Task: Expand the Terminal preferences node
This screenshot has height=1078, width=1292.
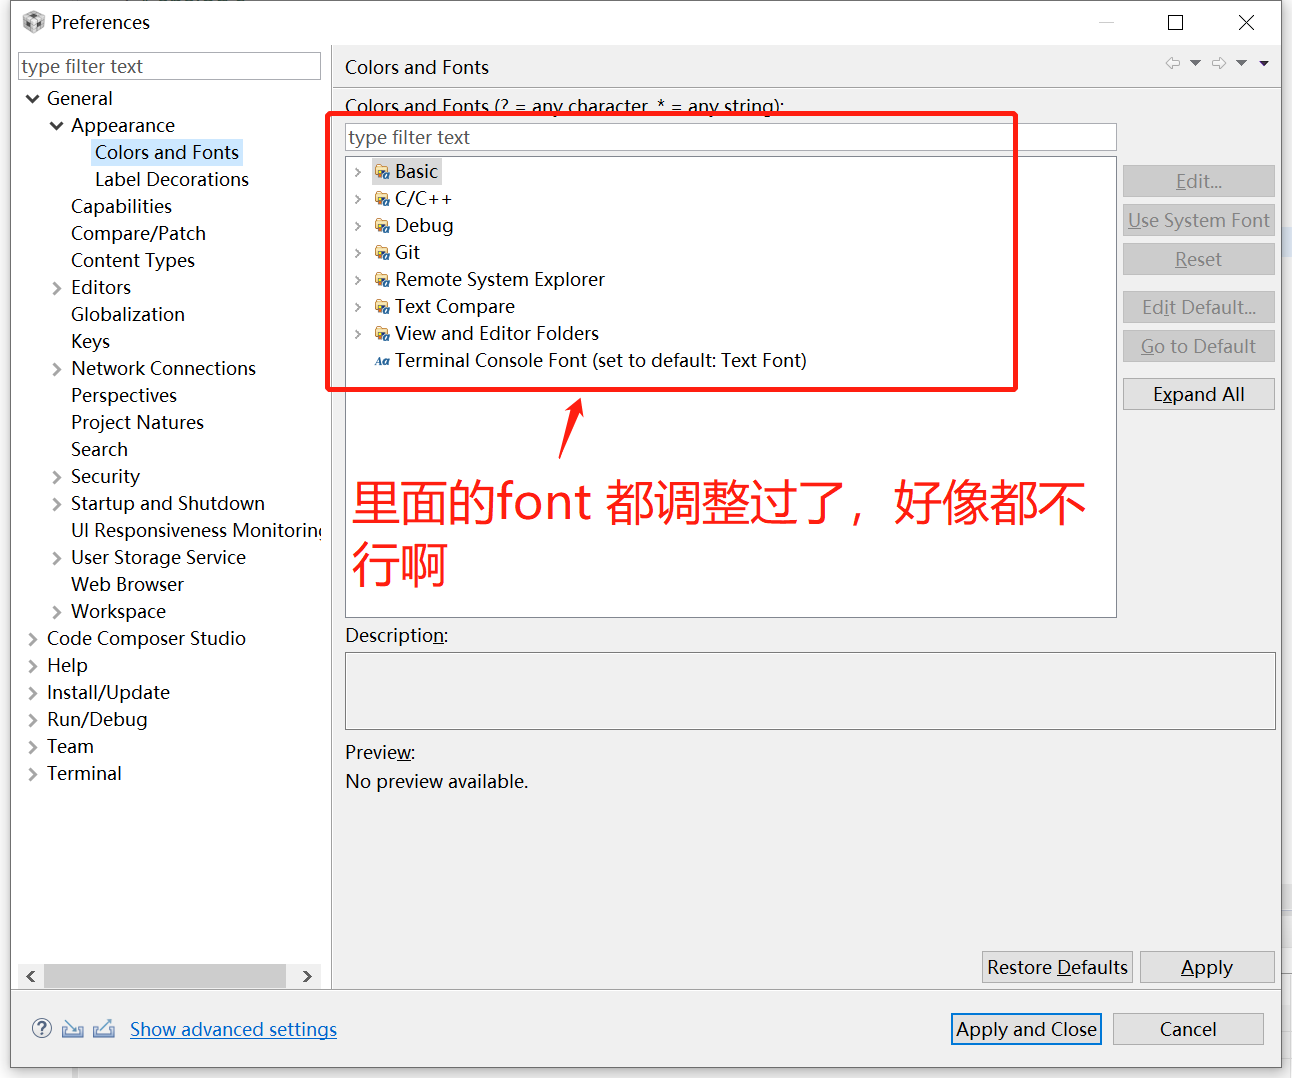Action: coord(33,774)
